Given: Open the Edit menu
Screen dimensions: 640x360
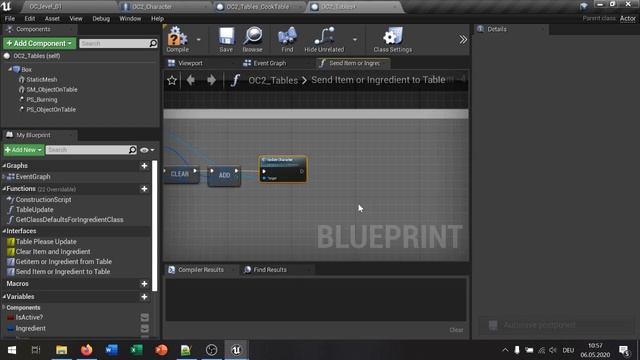Looking at the screenshot, I should coord(30,19).
